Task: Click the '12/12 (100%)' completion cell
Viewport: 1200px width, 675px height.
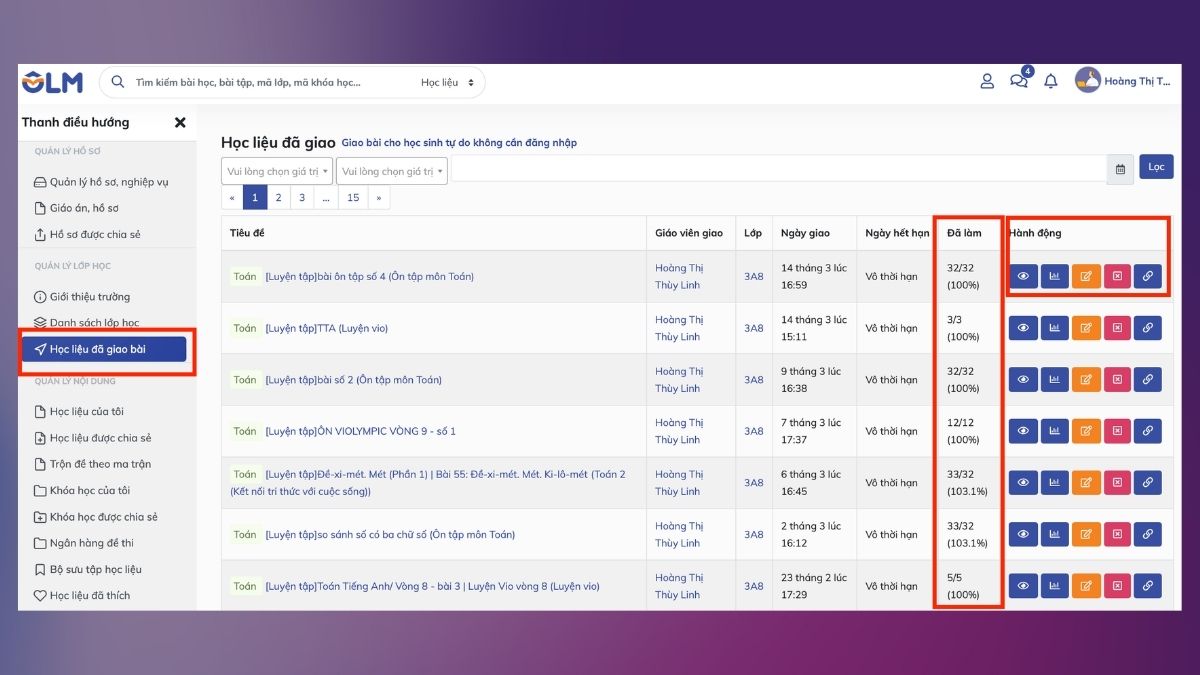Action: pos(968,431)
